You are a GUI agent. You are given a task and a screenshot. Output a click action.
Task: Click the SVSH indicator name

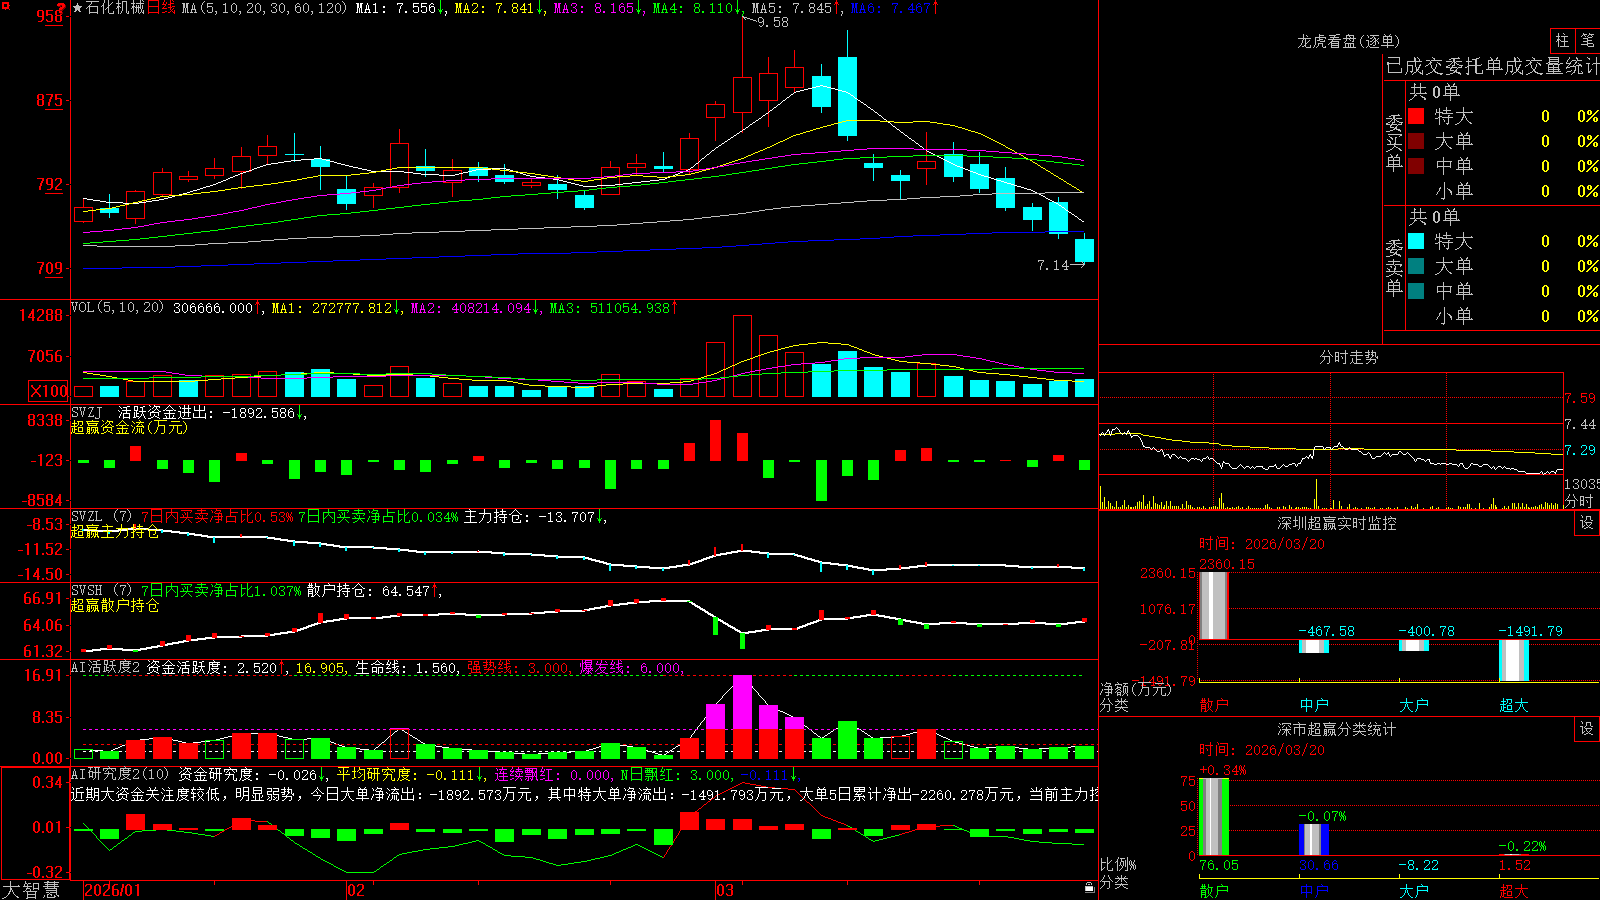(x=87, y=590)
